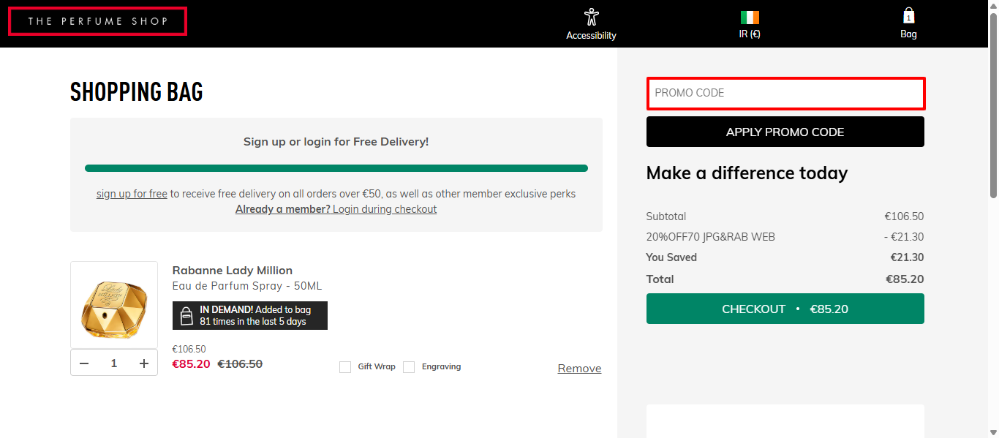
Task: Click The Perfume Shop logo
Action: tap(97, 21)
